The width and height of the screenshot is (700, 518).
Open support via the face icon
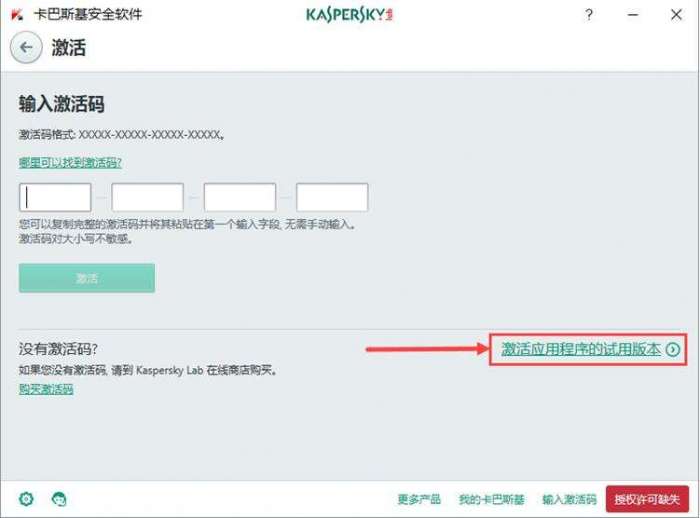click(59, 498)
